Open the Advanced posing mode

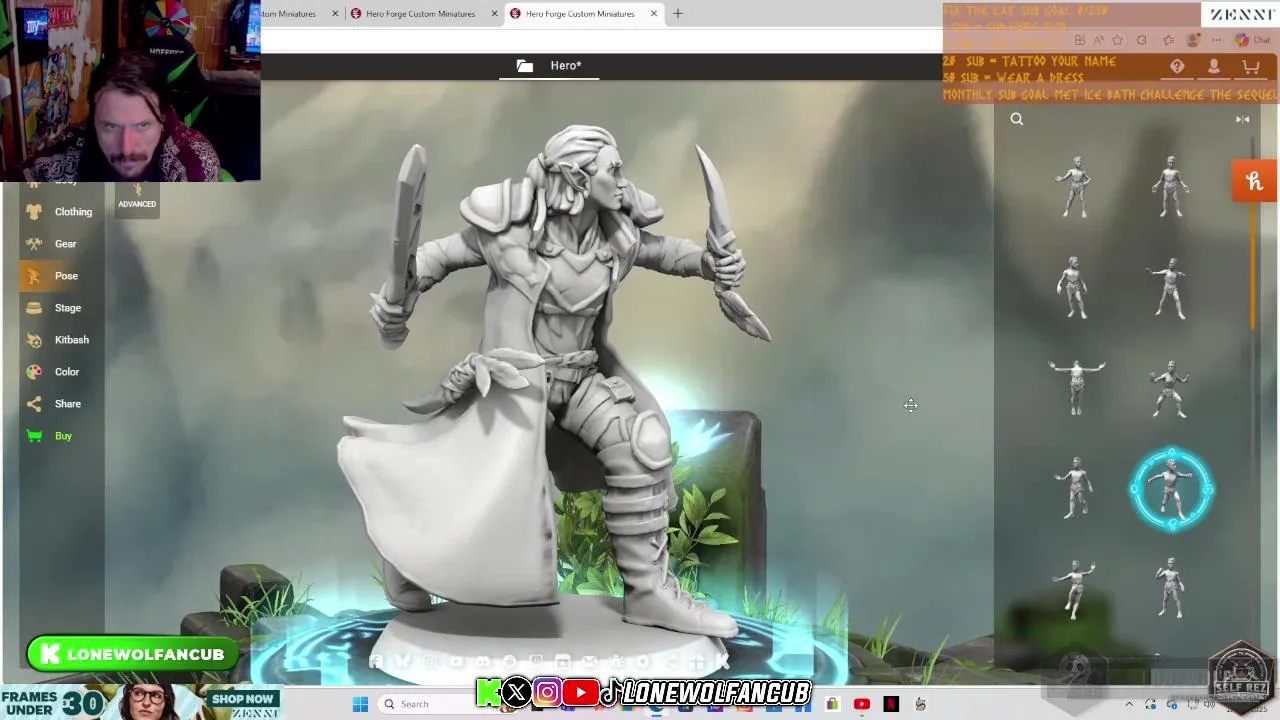pos(137,197)
